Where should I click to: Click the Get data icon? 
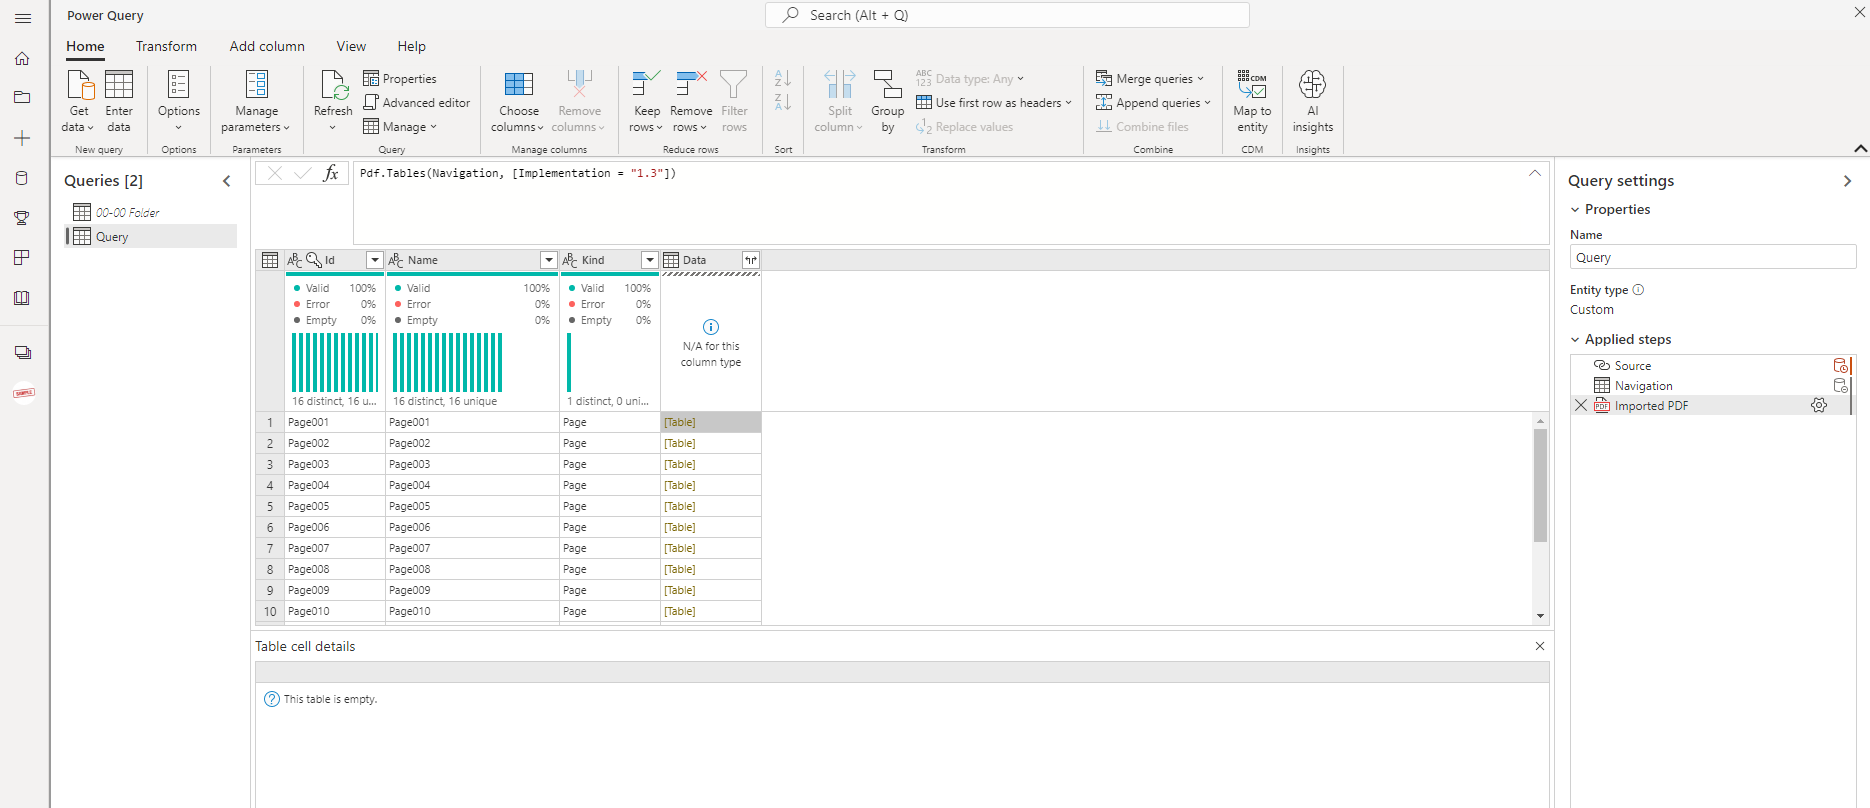(79, 84)
